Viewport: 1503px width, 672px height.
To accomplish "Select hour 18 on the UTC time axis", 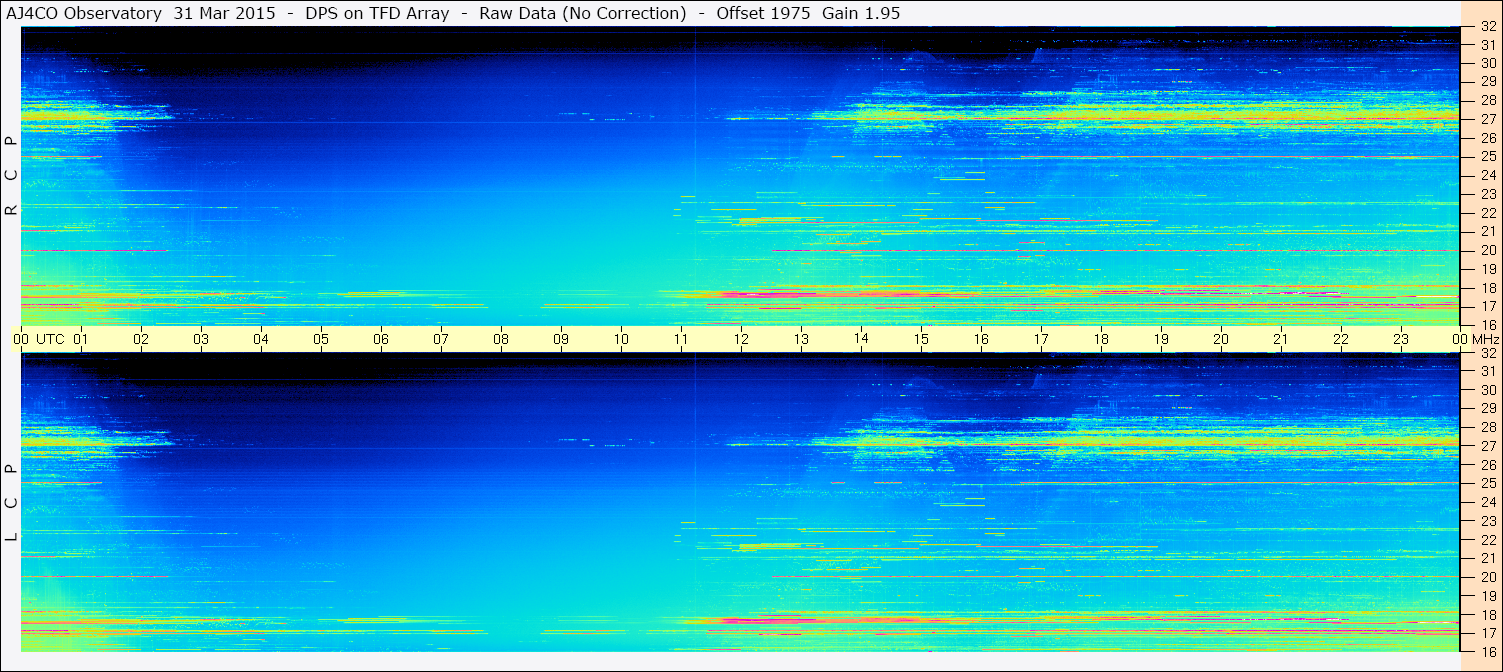I will tap(1101, 339).
